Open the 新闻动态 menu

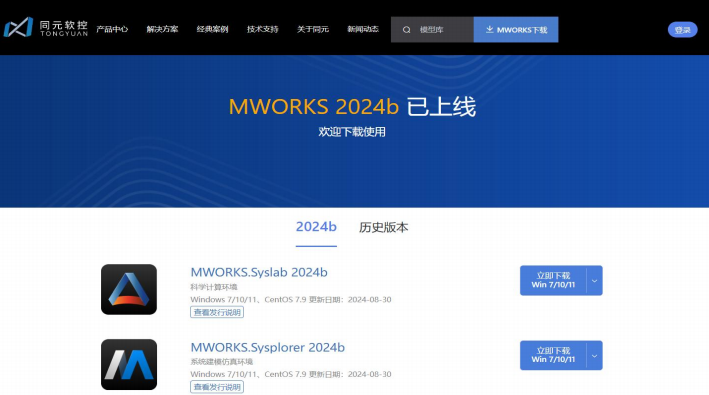tap(363, 29)
